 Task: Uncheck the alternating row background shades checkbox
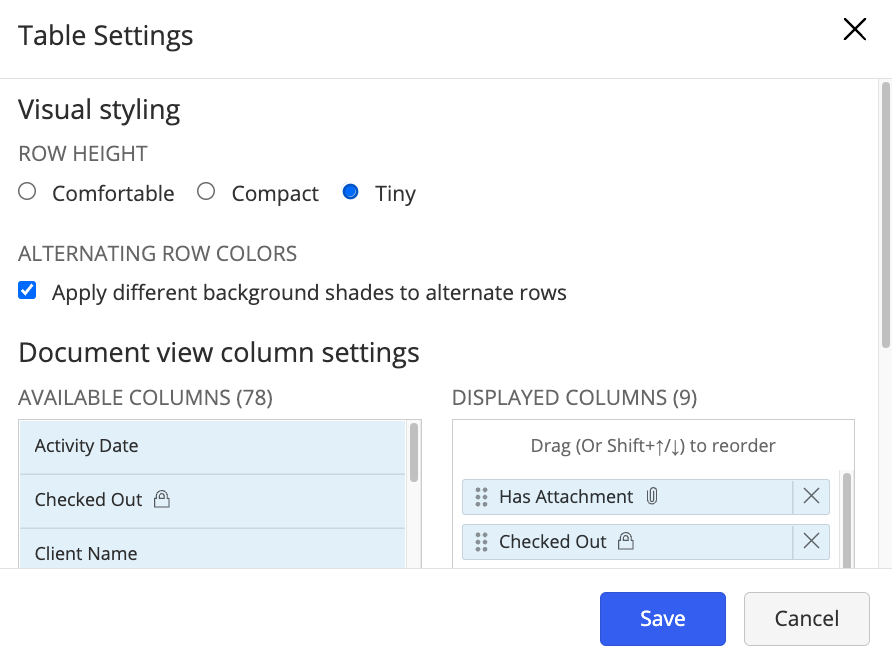click(28, 291)
